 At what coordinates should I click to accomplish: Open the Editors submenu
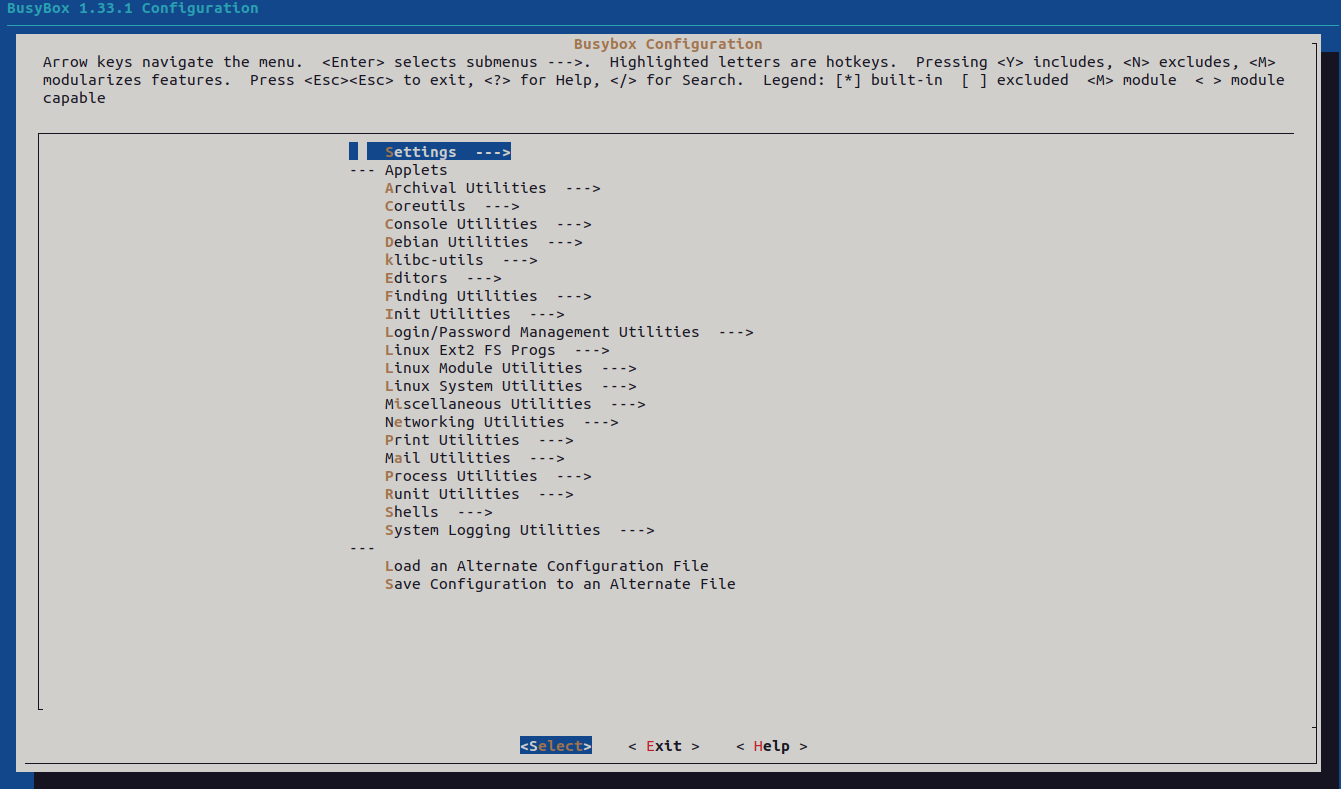[x=443, y=278]
